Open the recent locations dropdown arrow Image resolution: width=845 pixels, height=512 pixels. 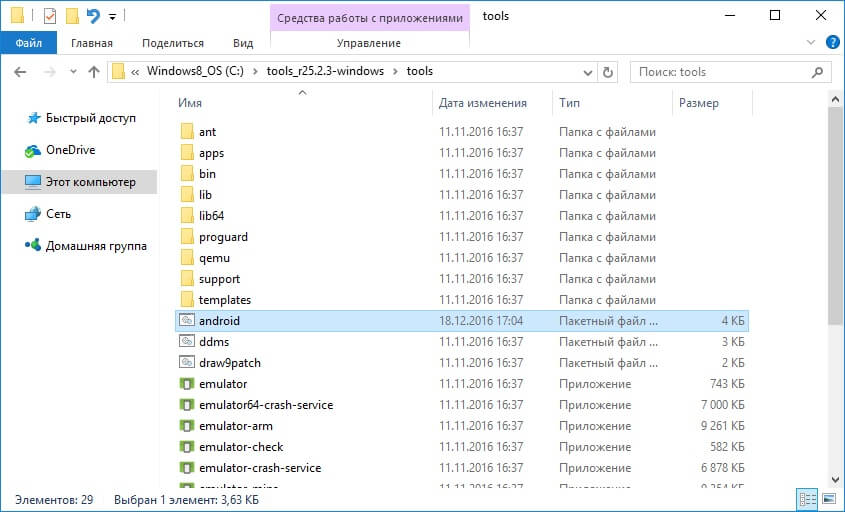71,72
